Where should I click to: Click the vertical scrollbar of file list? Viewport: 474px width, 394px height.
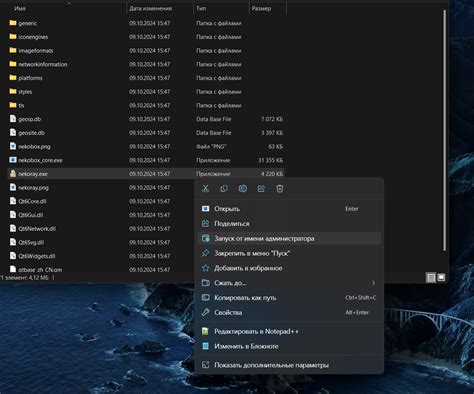pyautogui.click(x=445, y=131)
